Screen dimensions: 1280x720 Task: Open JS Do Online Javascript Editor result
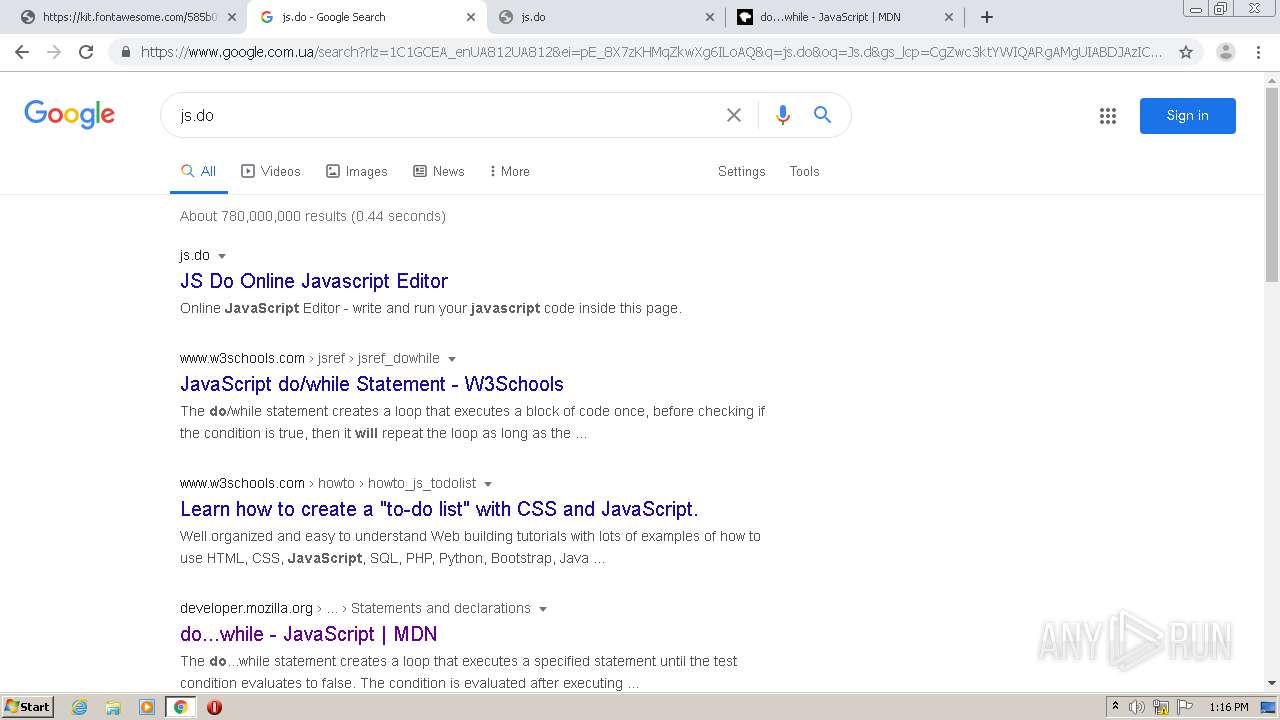pyautogui.click(x=314, y=281)
